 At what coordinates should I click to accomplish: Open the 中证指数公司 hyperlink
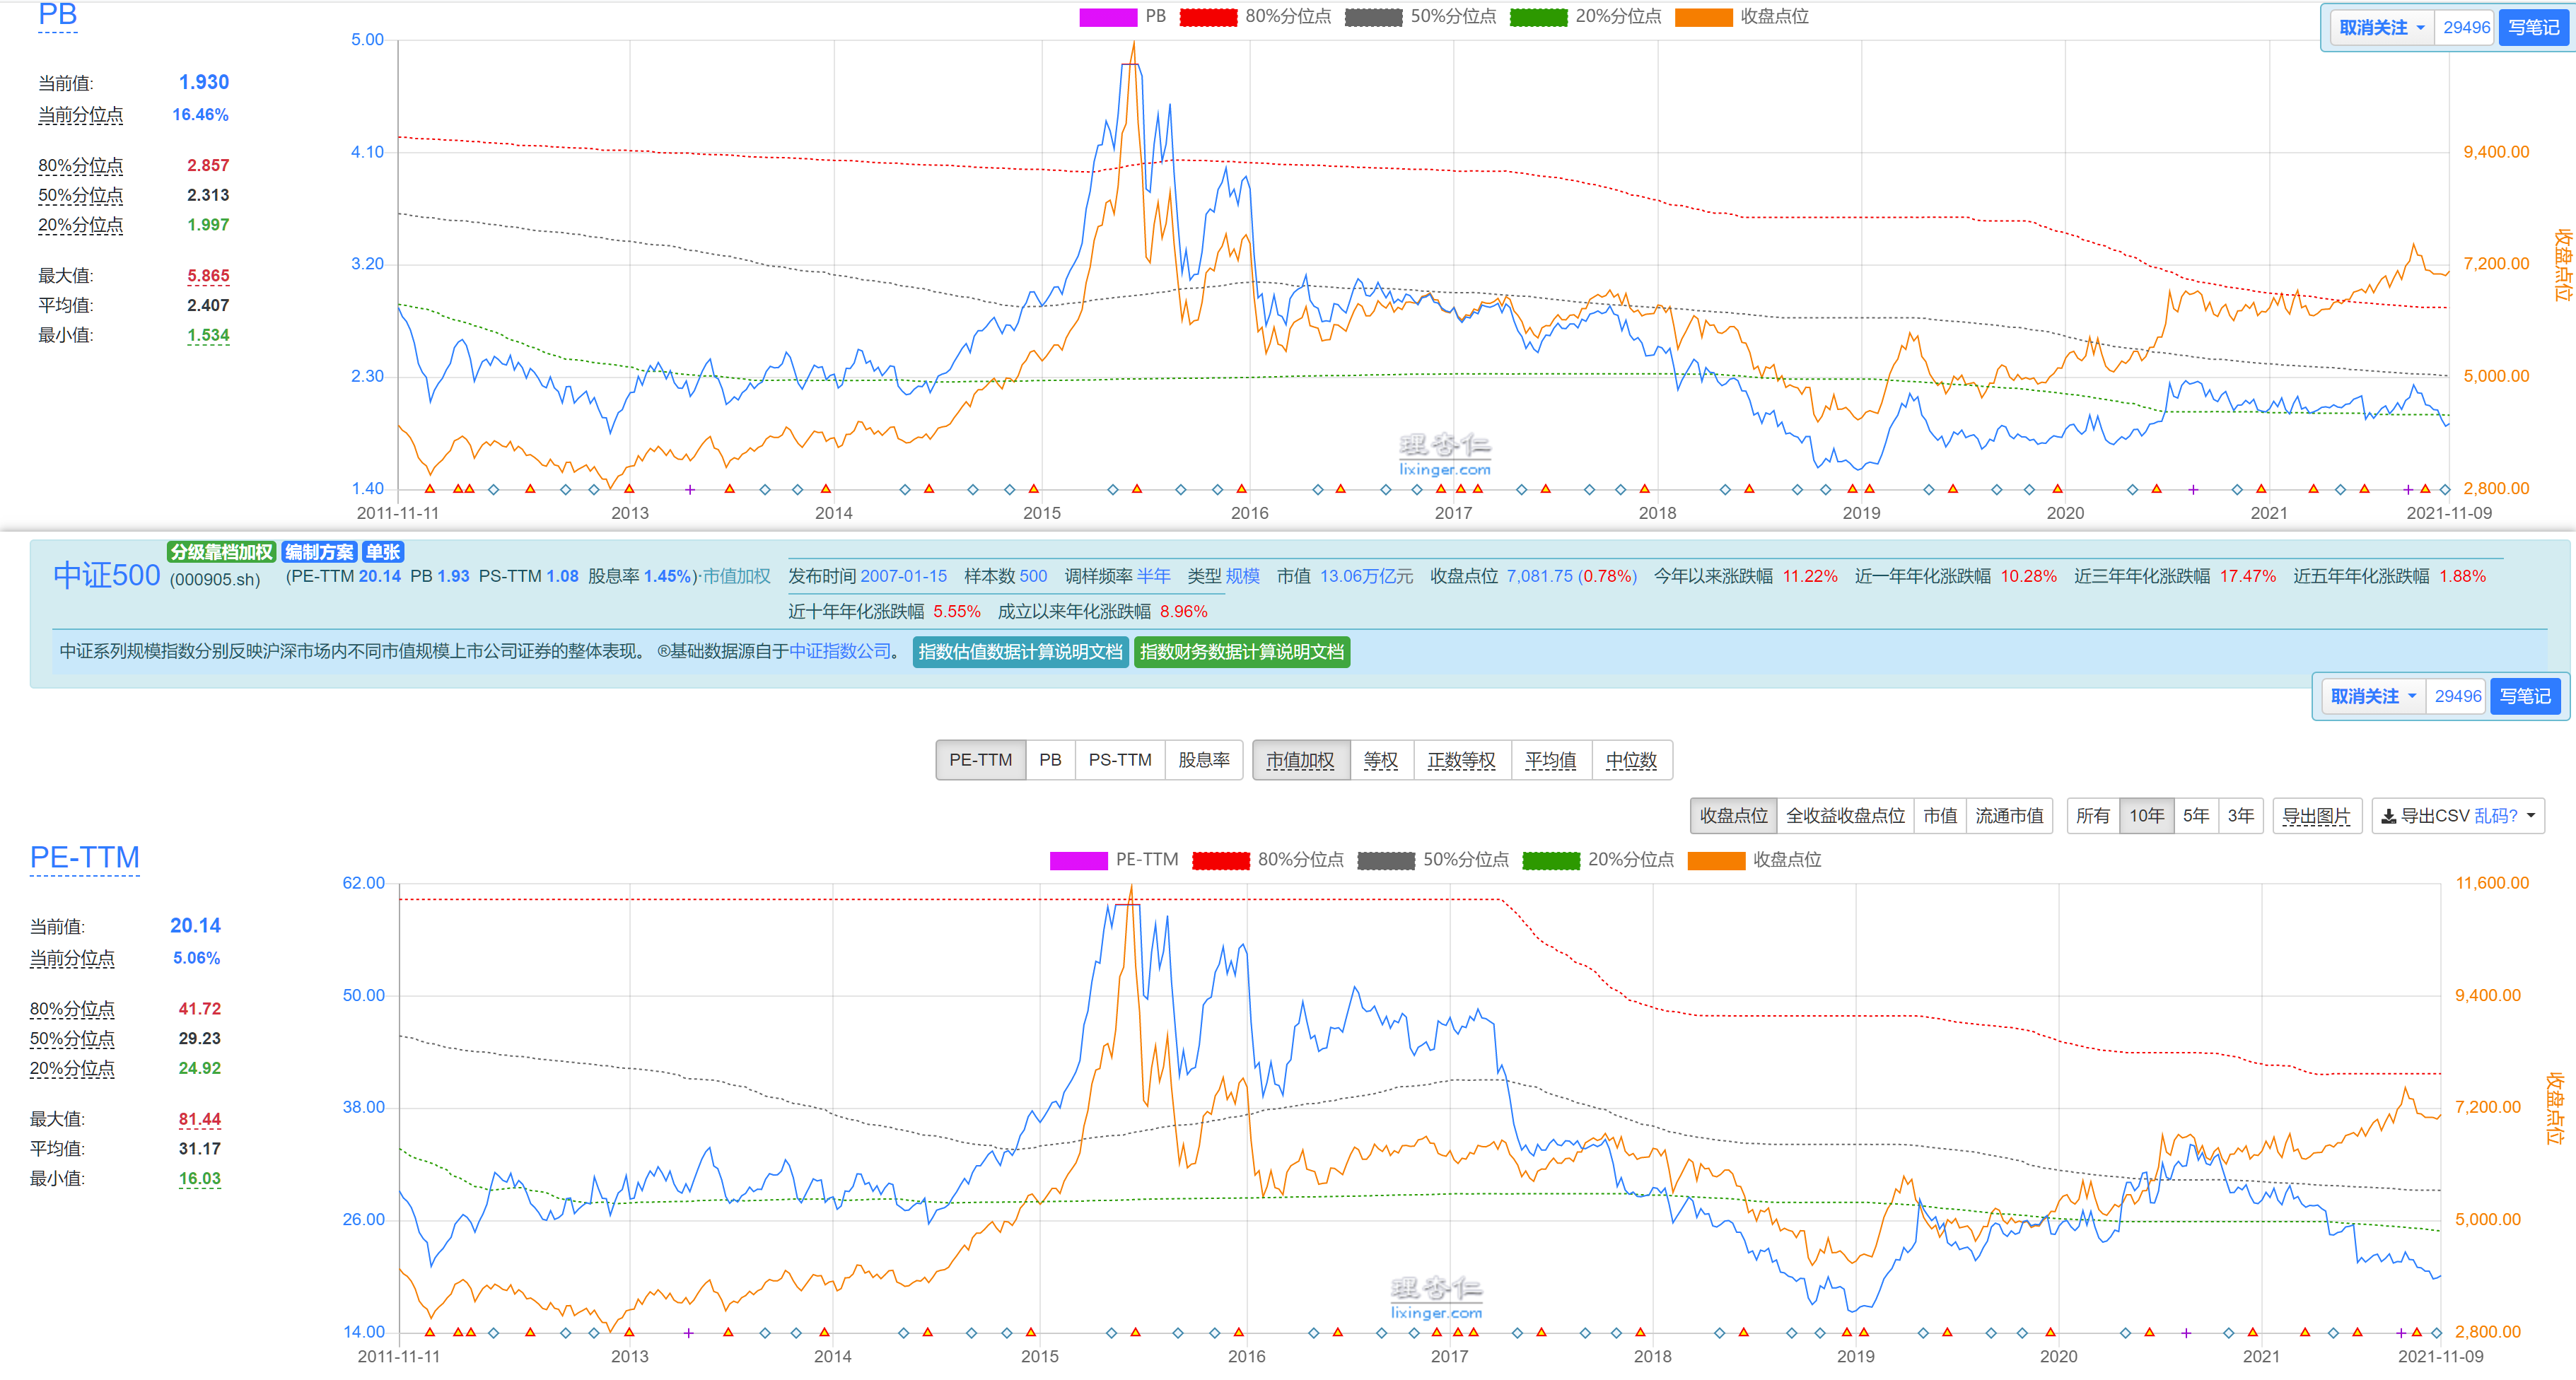click(839, 651)
